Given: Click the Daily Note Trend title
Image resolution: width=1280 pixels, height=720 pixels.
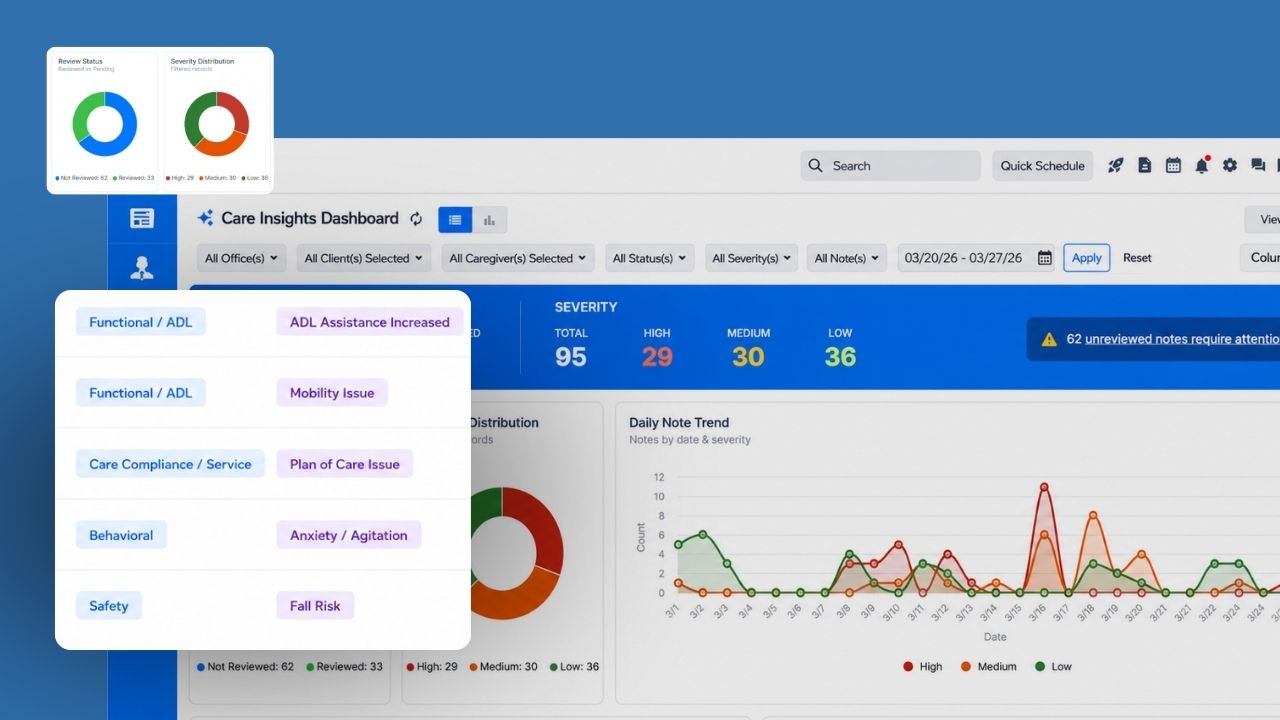Looking at the screenshot, I should [x=679, y=422].
